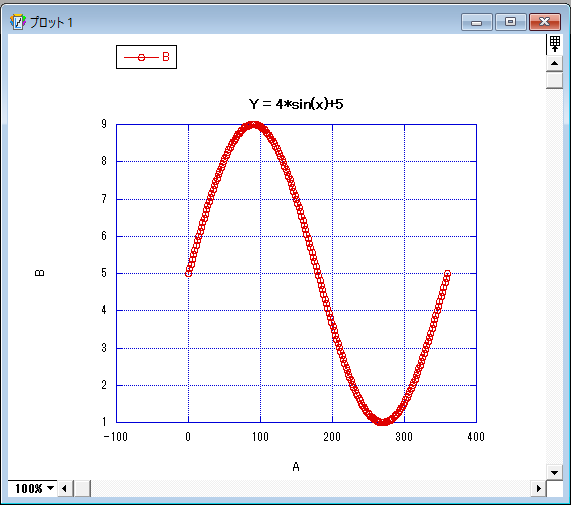This screenshot has width=571, height=505.
Task: Open the 100% zoom dropdown
Action: (33, 488)
